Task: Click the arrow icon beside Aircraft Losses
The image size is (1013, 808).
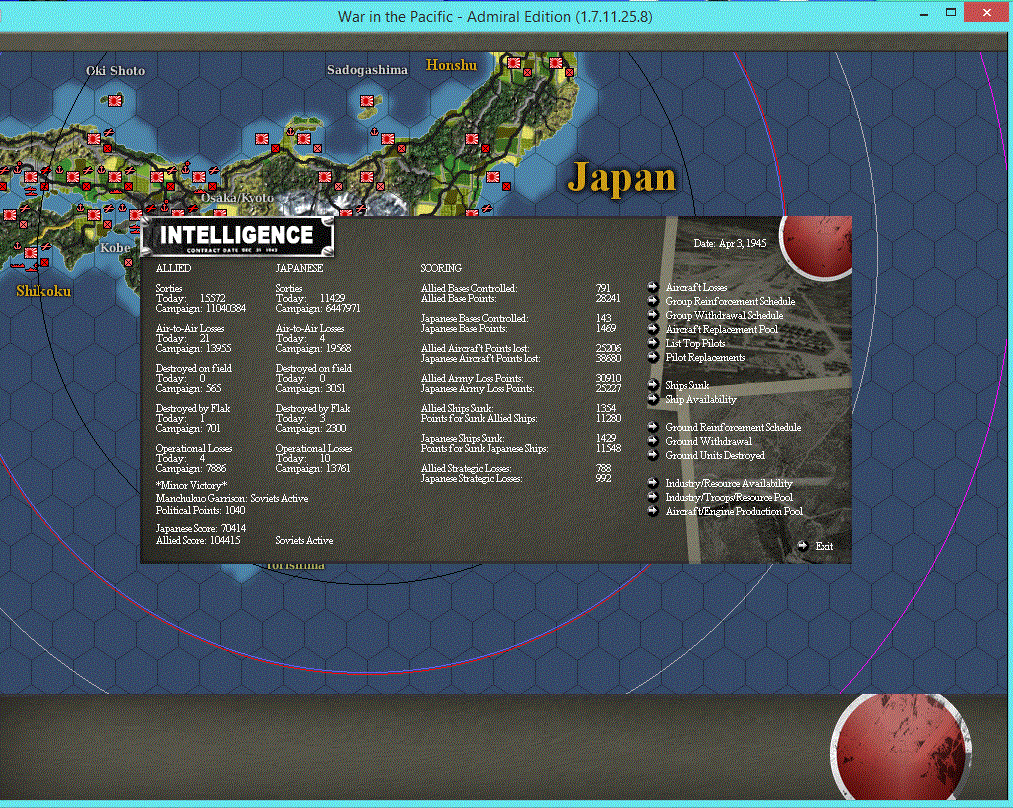Action: pyautogui.click(x=653, y=286)
